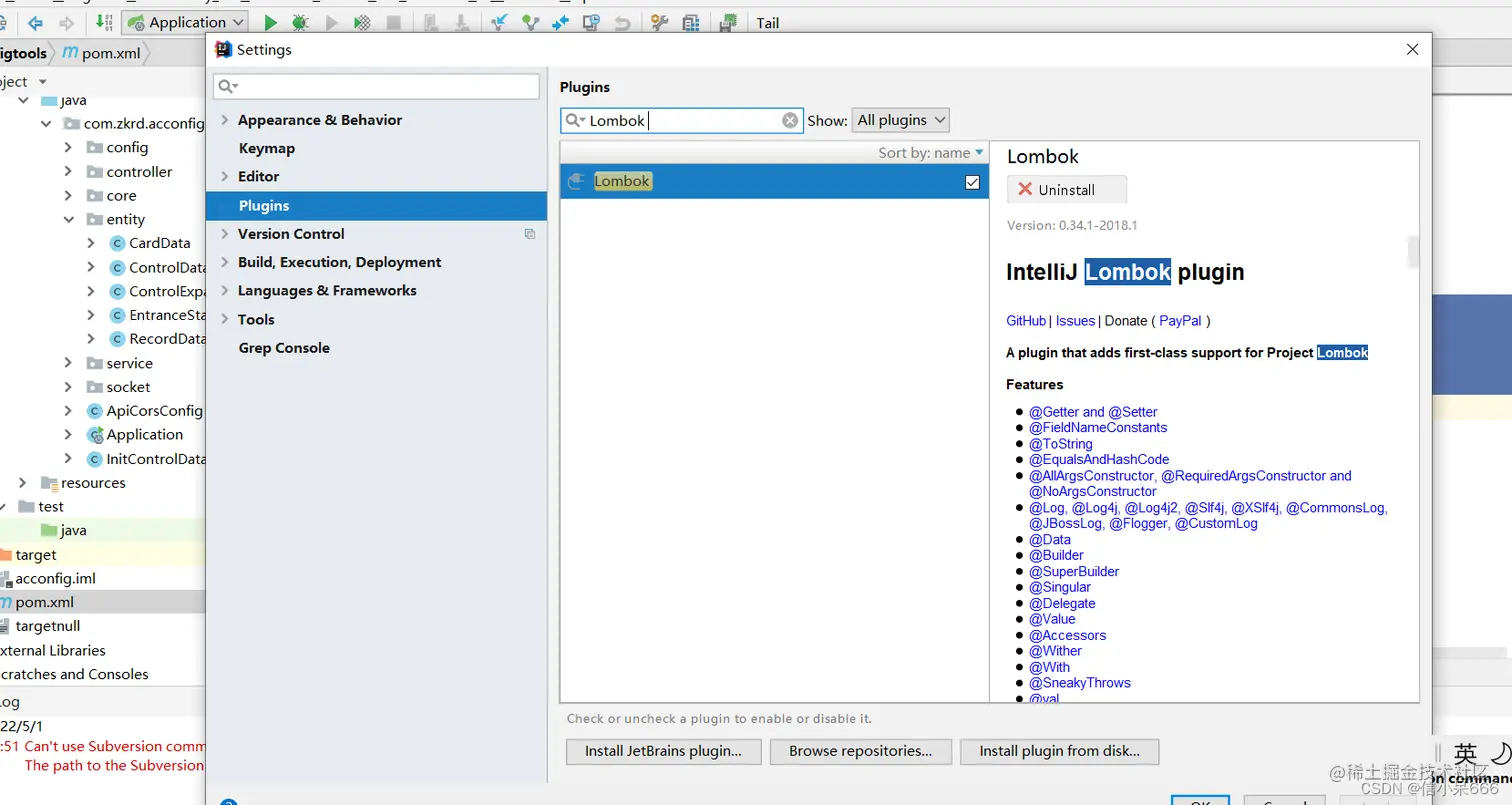Click into the Lombok plugin search field

click(x=683, y=120)
